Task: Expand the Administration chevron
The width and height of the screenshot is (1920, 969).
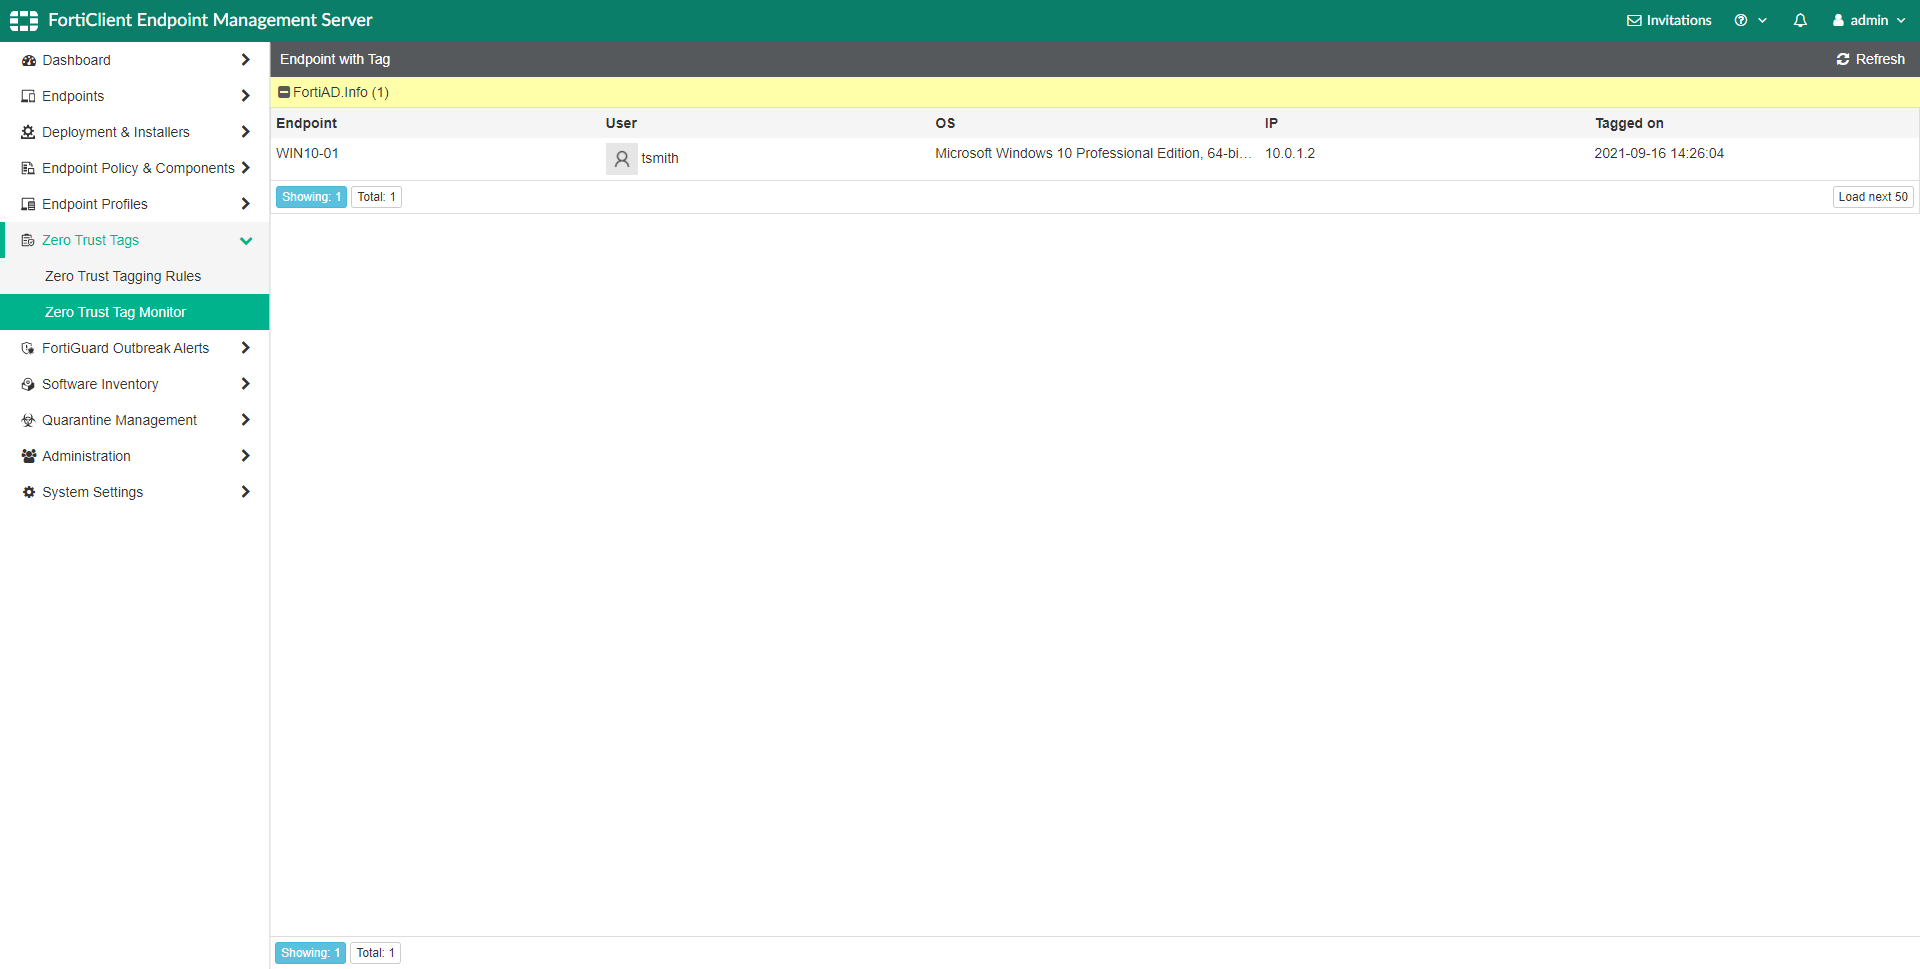Action: [245, 456]
